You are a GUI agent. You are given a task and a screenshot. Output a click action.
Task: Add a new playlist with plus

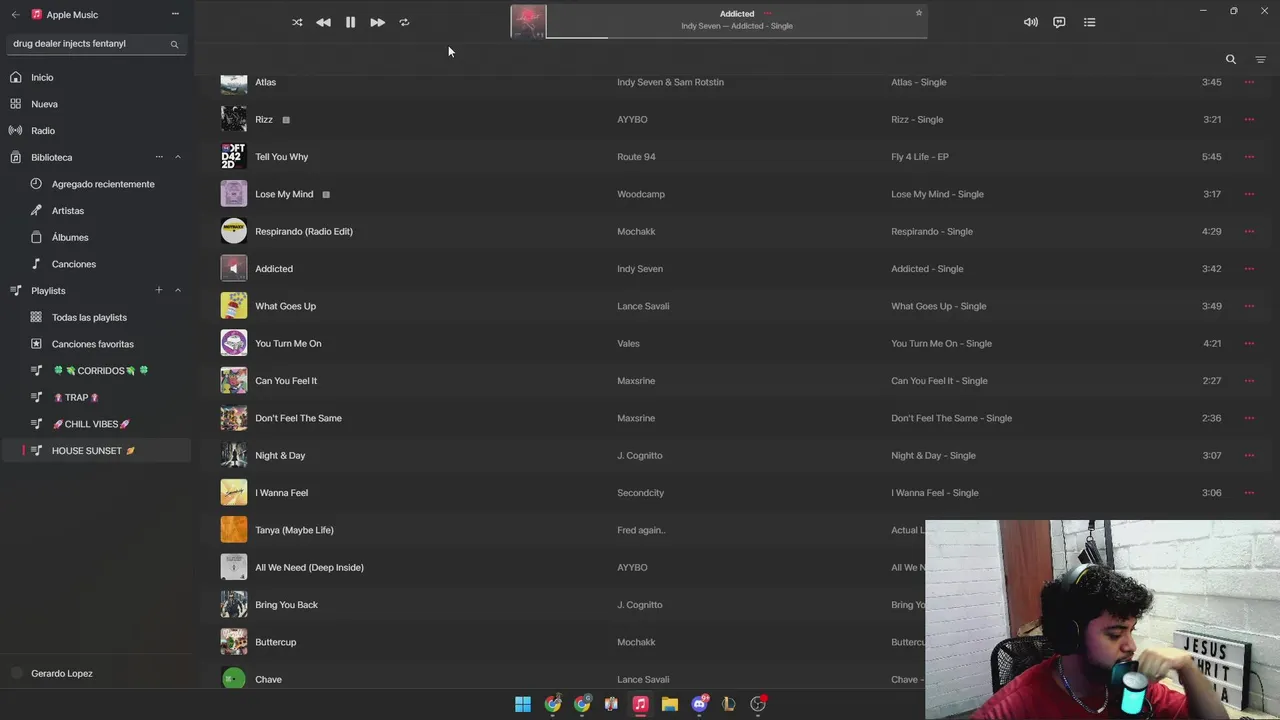[159, 290]
